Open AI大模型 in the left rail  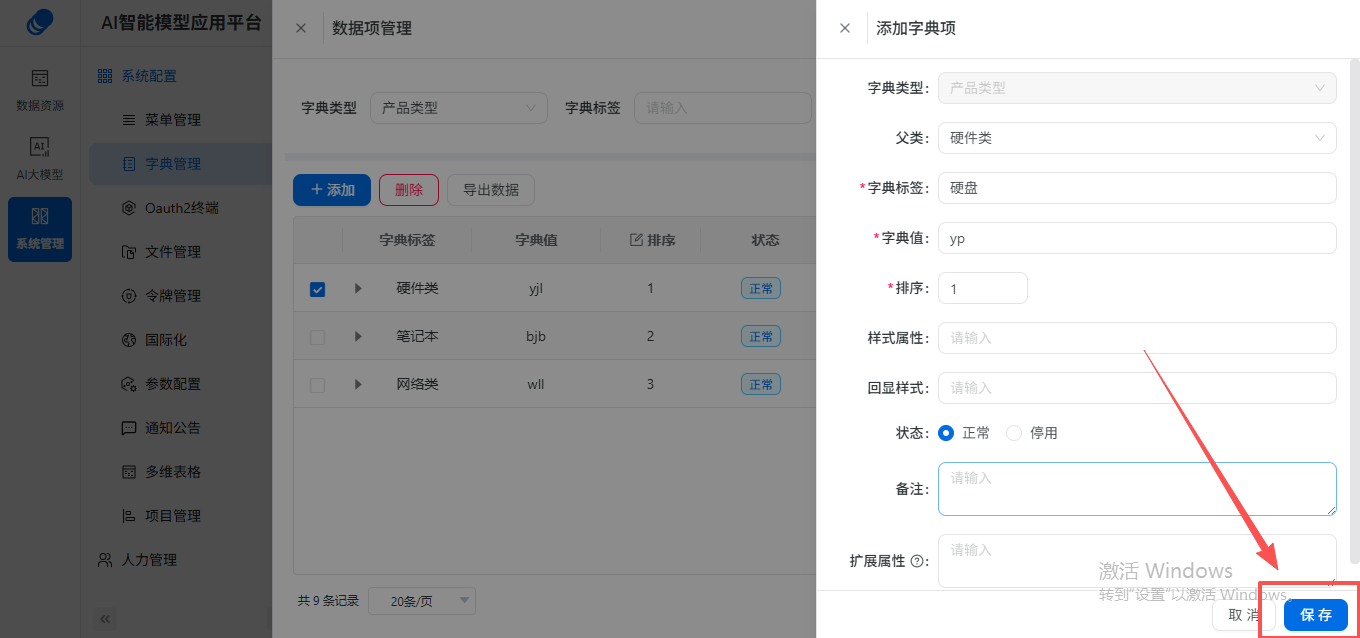pyautogui.click(x=40, y=159)
